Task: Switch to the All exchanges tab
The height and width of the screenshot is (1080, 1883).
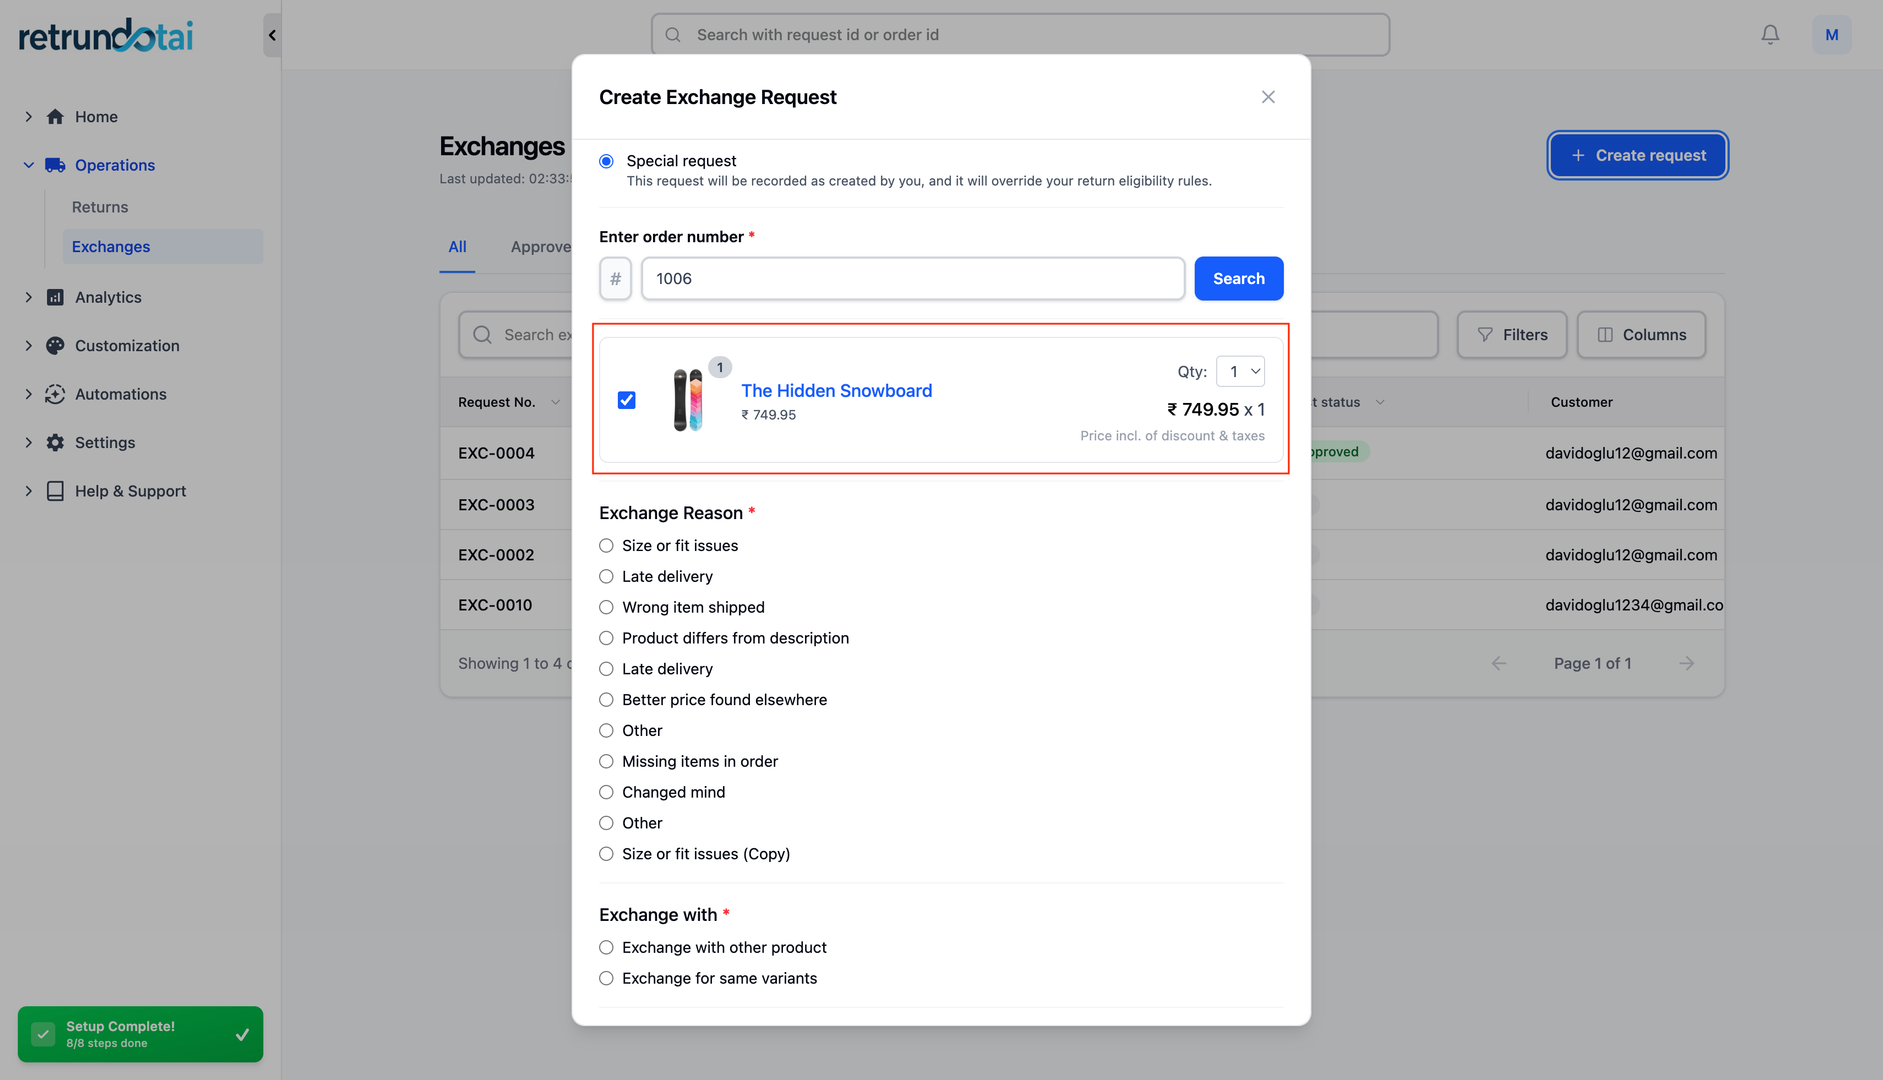Action: coord(457,247)
